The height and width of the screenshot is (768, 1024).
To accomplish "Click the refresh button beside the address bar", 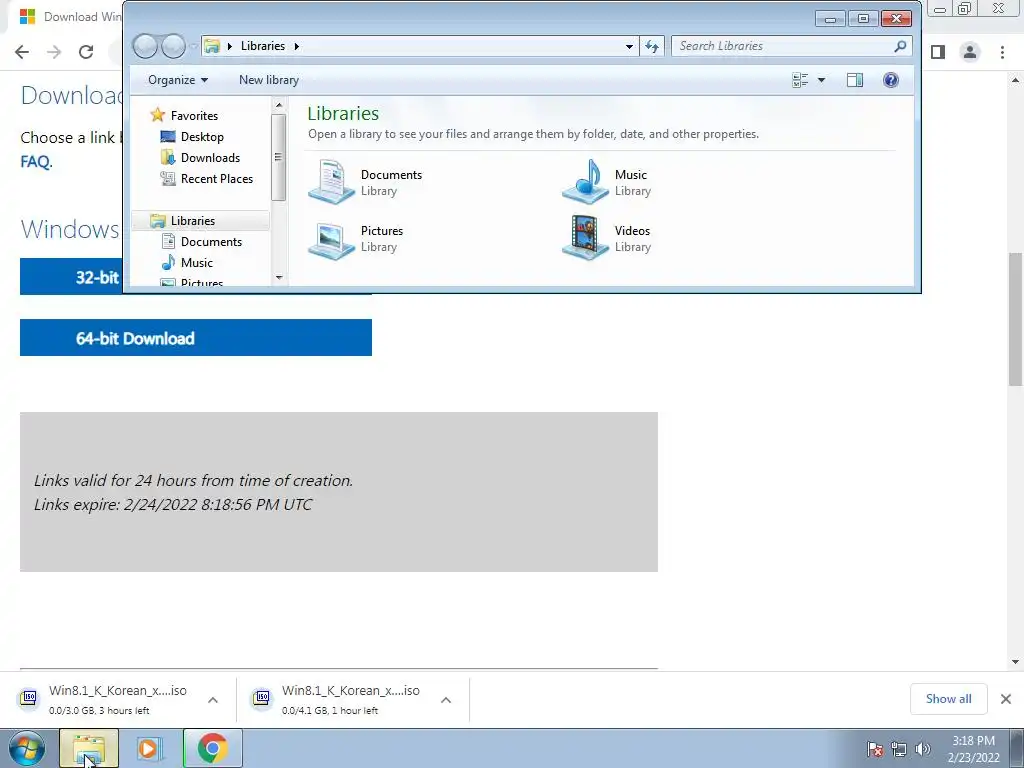I will 652,46.
